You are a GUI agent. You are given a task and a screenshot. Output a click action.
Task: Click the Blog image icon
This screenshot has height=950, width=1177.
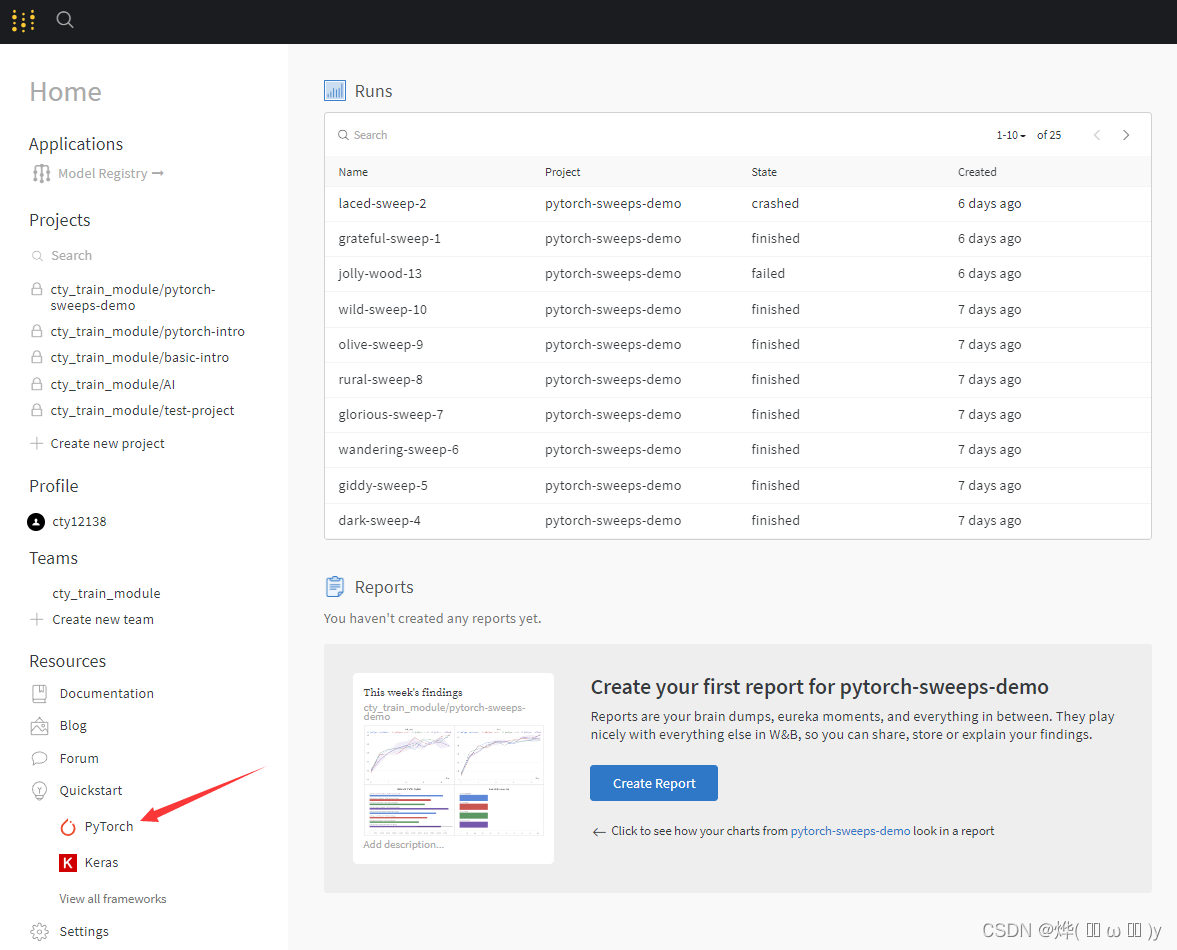coord(39,726)
